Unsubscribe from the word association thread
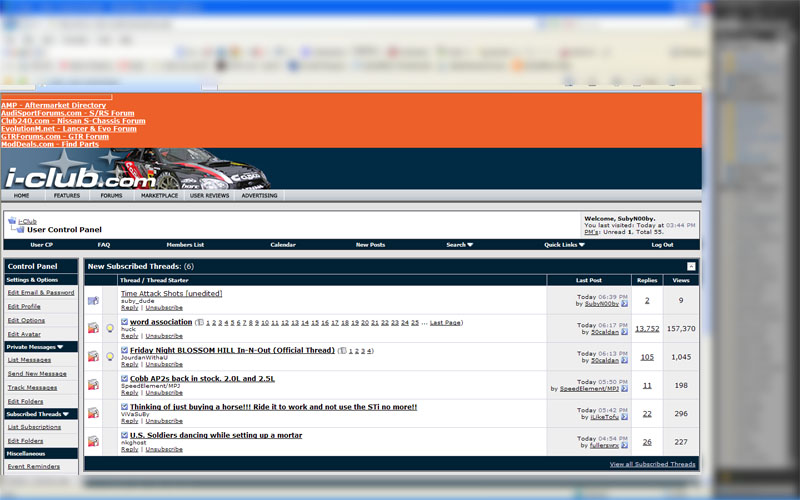The height and width of the screenshot is (500, 800). click(x=164, y=336)
